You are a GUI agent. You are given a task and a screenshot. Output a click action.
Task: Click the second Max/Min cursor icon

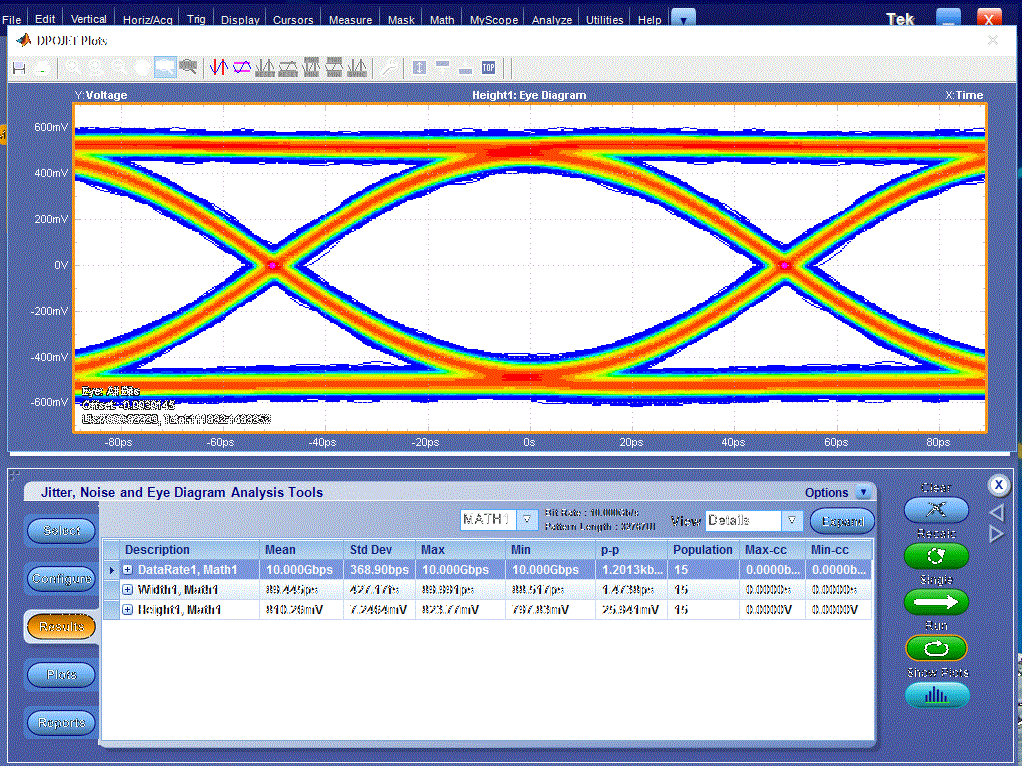(x=334, y=67)
